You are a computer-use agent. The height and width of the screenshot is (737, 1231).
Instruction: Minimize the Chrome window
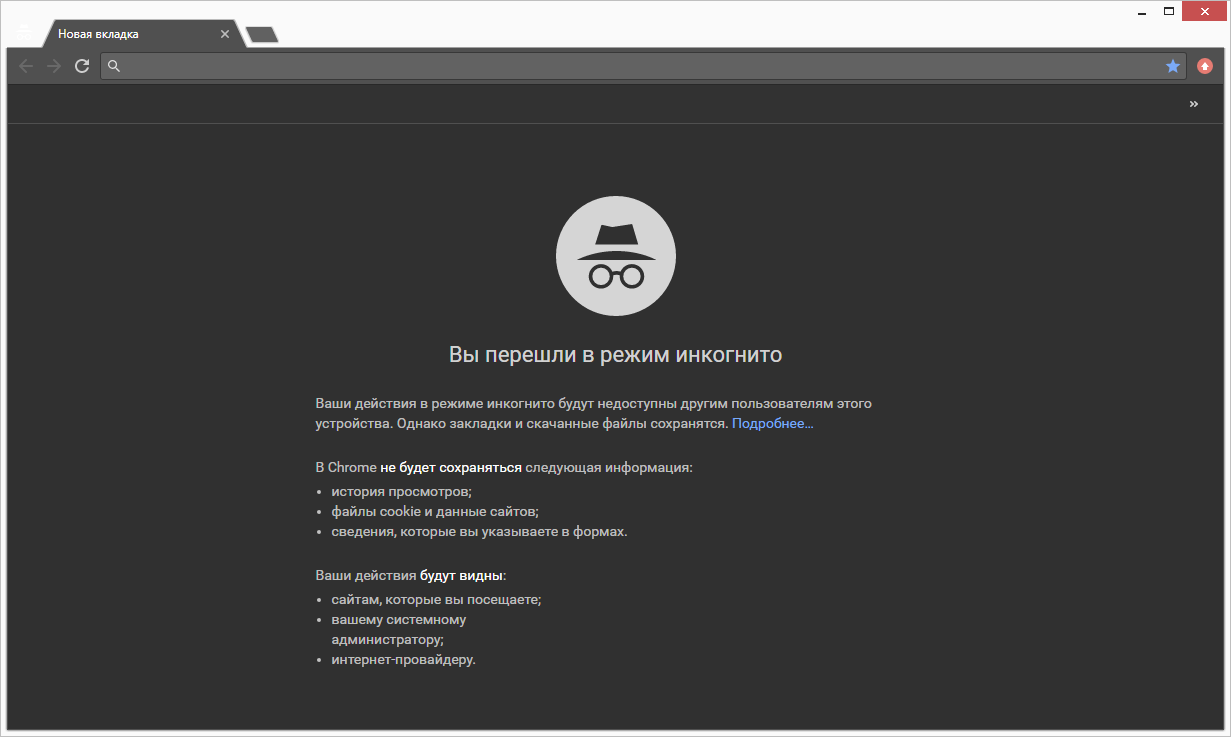pyautogui.click(x=1141, y=11)
